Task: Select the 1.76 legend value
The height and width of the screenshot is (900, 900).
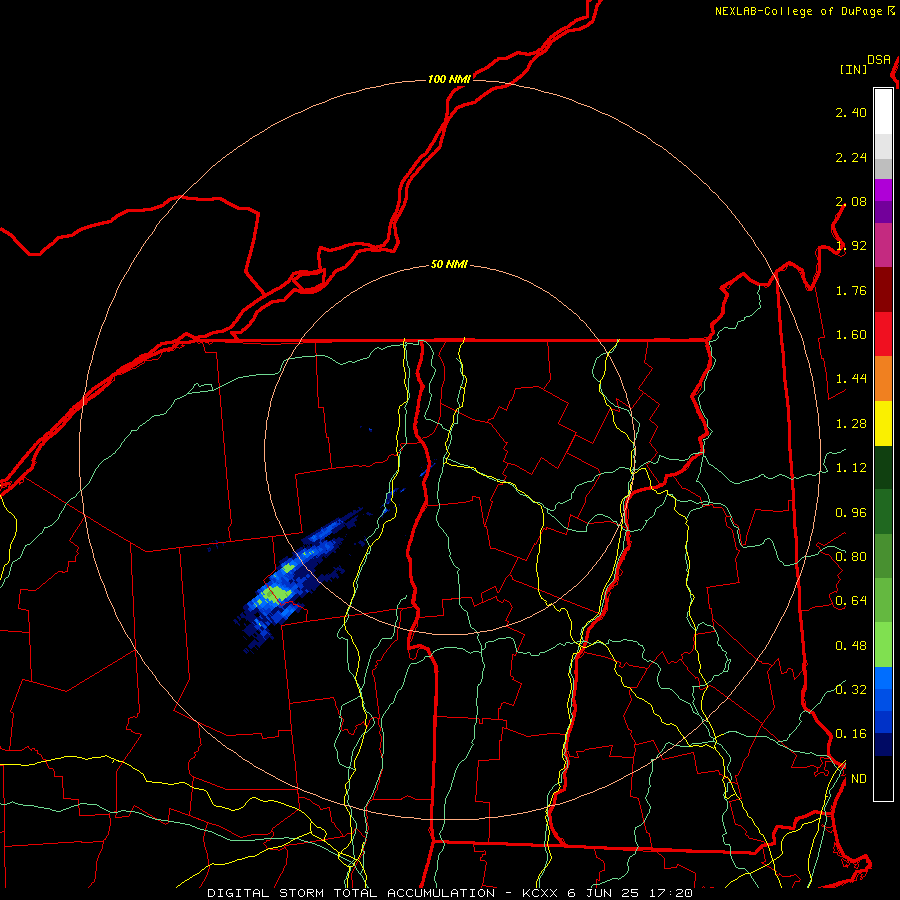Action: pos(851,290)
